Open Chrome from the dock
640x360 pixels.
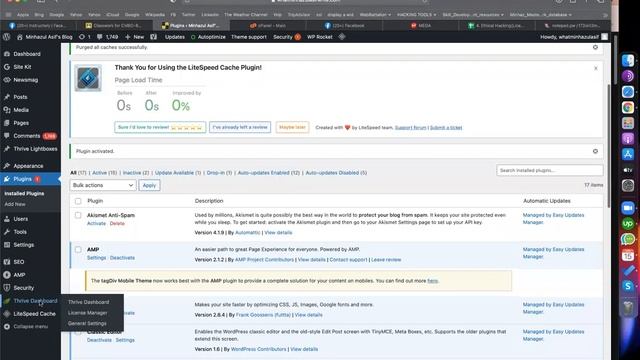pos(628,108)
